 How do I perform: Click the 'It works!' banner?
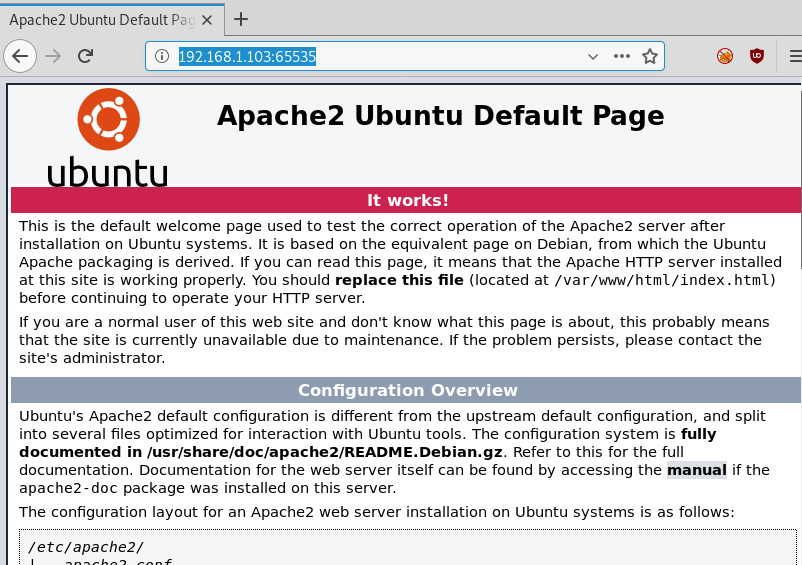[407, 200]
